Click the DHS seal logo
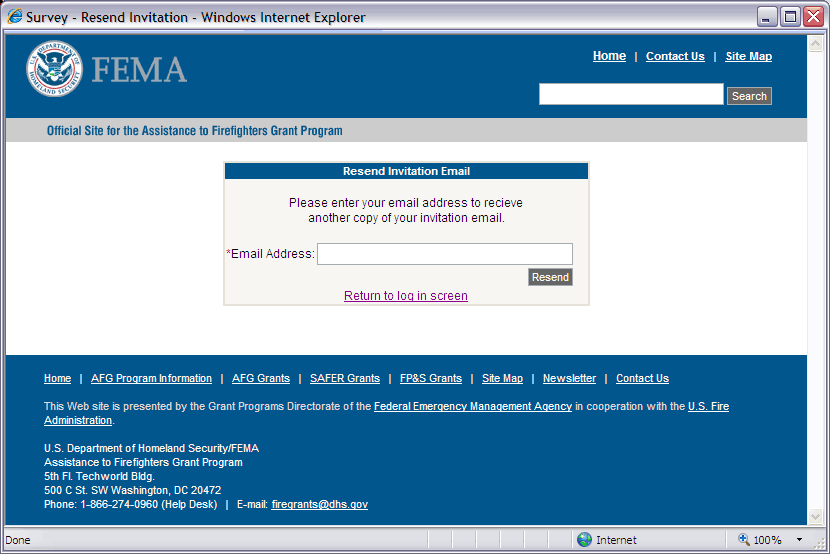The image size is (830, 554). click(x=54, y=69)
